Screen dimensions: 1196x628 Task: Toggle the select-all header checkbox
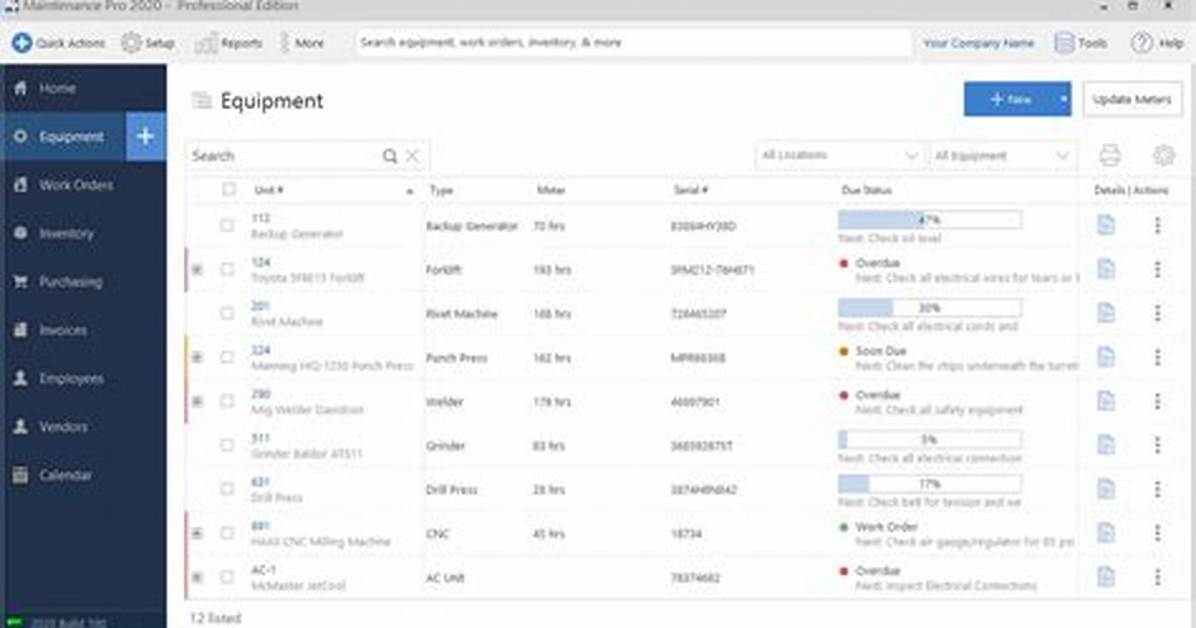229,188
